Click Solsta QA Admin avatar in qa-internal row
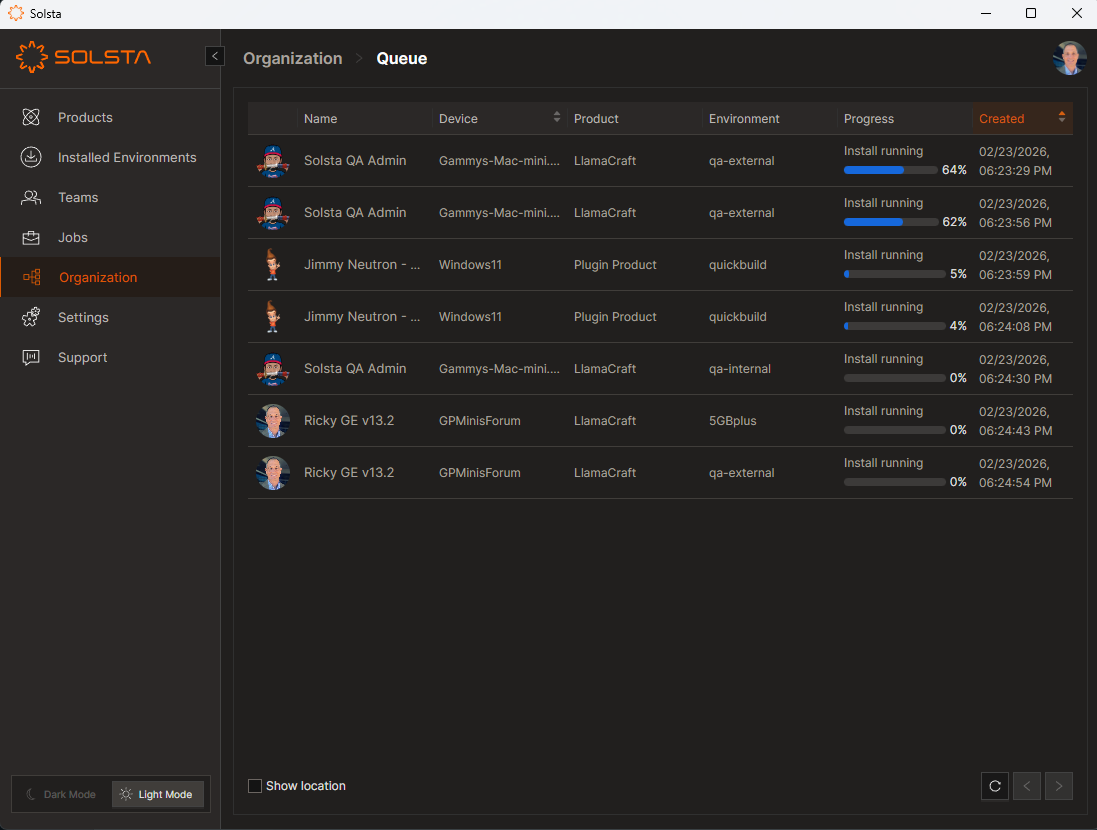Image resolution: width=1097 pixels, height=830 pixels. coord(273,369)
